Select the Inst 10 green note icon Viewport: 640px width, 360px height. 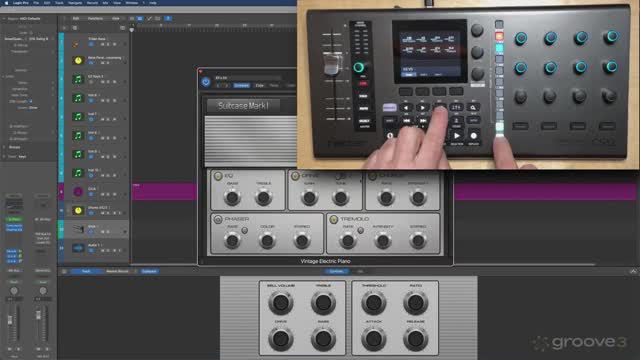[x=78, y=173]
